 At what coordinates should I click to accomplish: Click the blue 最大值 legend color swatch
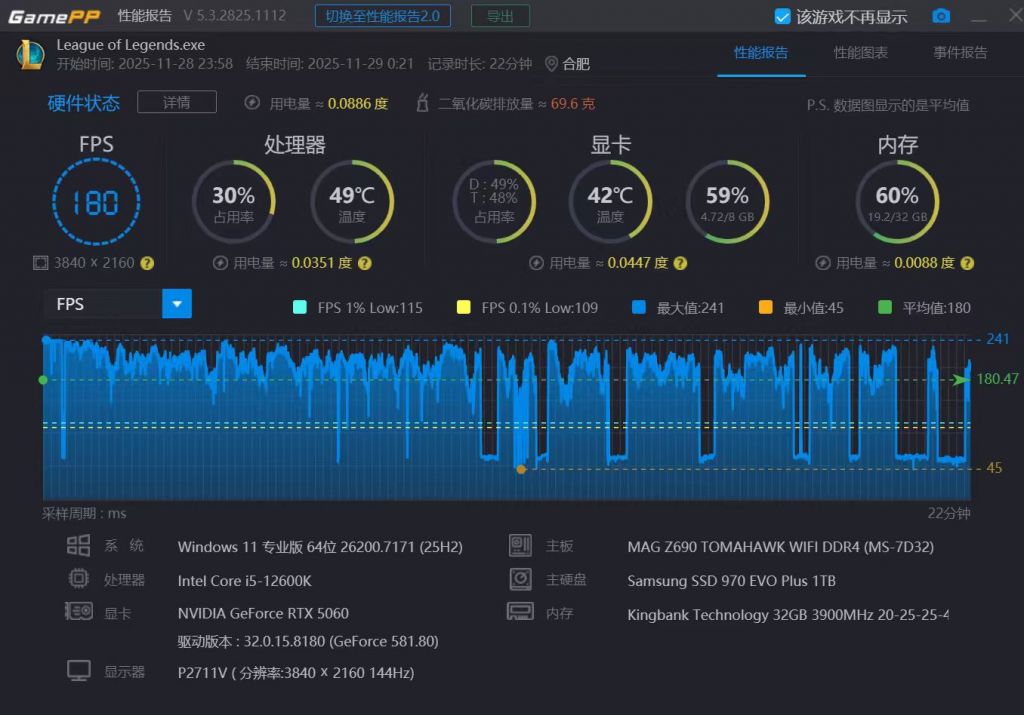tap(639, 307)
